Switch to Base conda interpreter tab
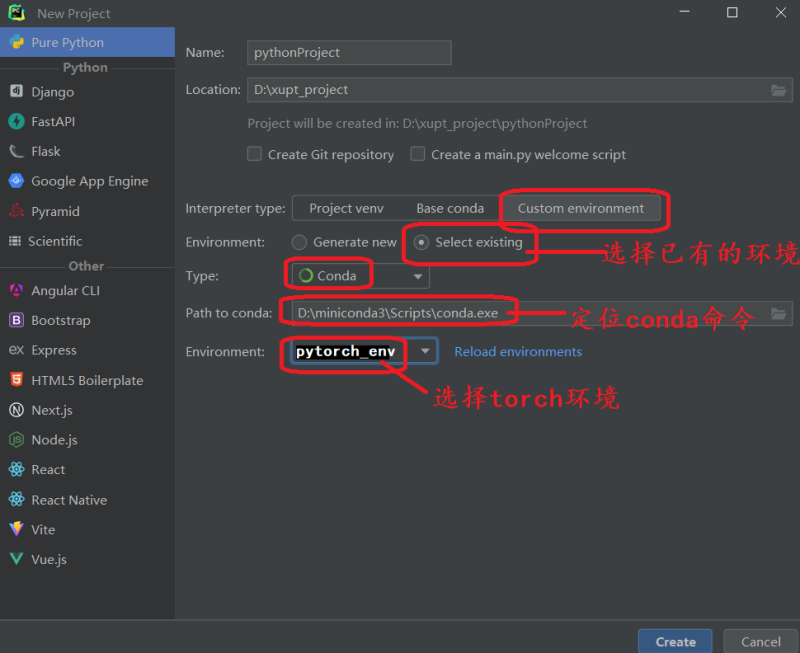This screenshot has width=800, height=653. point(449,208)
